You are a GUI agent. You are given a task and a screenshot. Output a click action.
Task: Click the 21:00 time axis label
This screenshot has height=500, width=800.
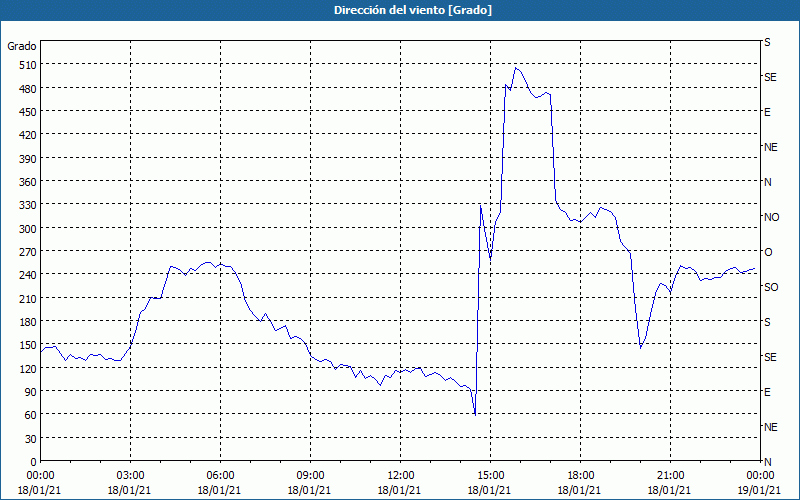click(670, 476)
